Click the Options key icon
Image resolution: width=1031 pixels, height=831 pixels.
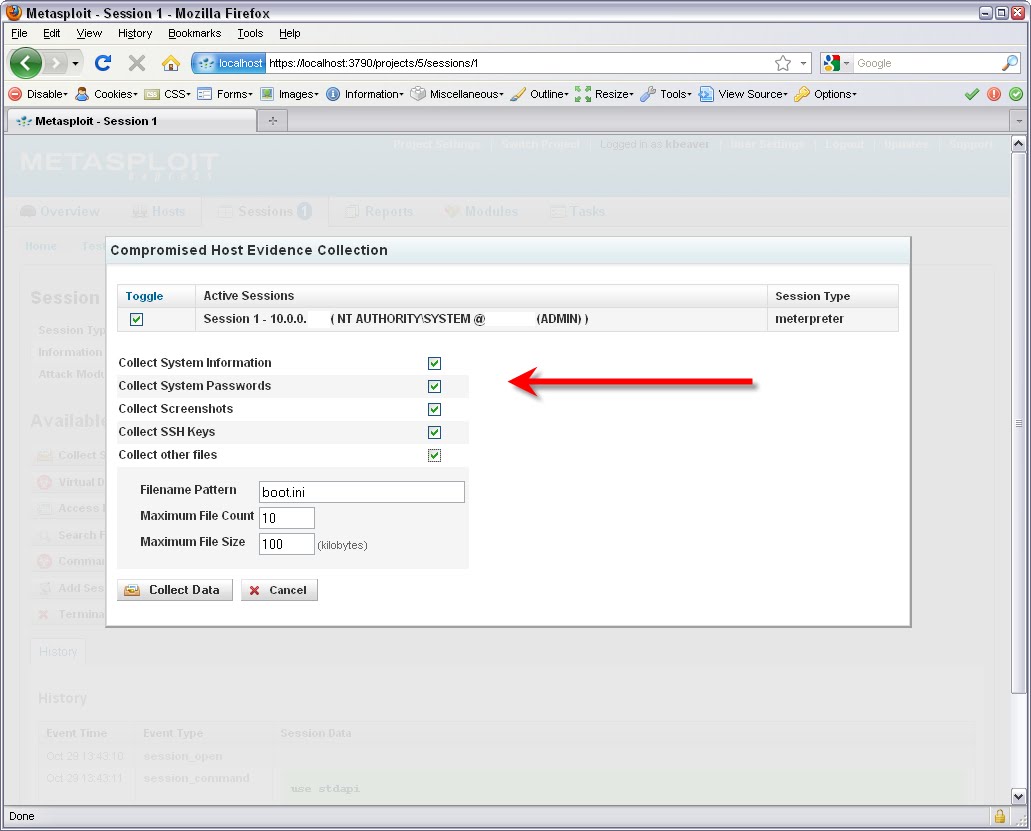pos(802,94)
